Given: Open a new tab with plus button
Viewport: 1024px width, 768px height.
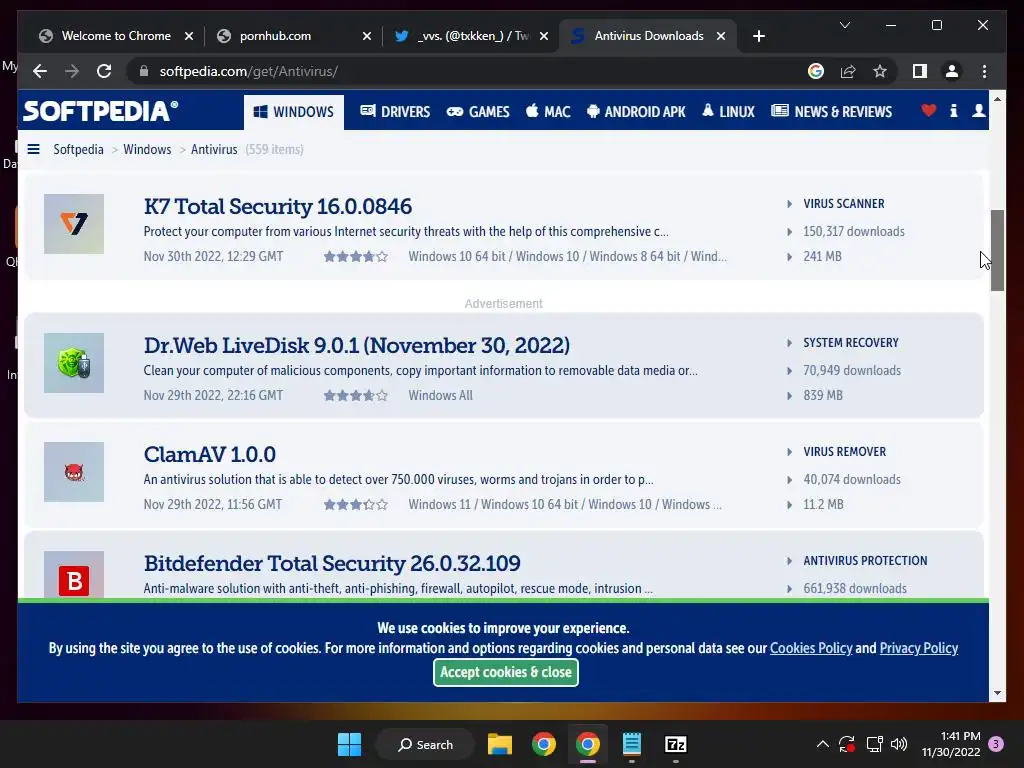Looking at the screenshot, I should coord(758,36).
